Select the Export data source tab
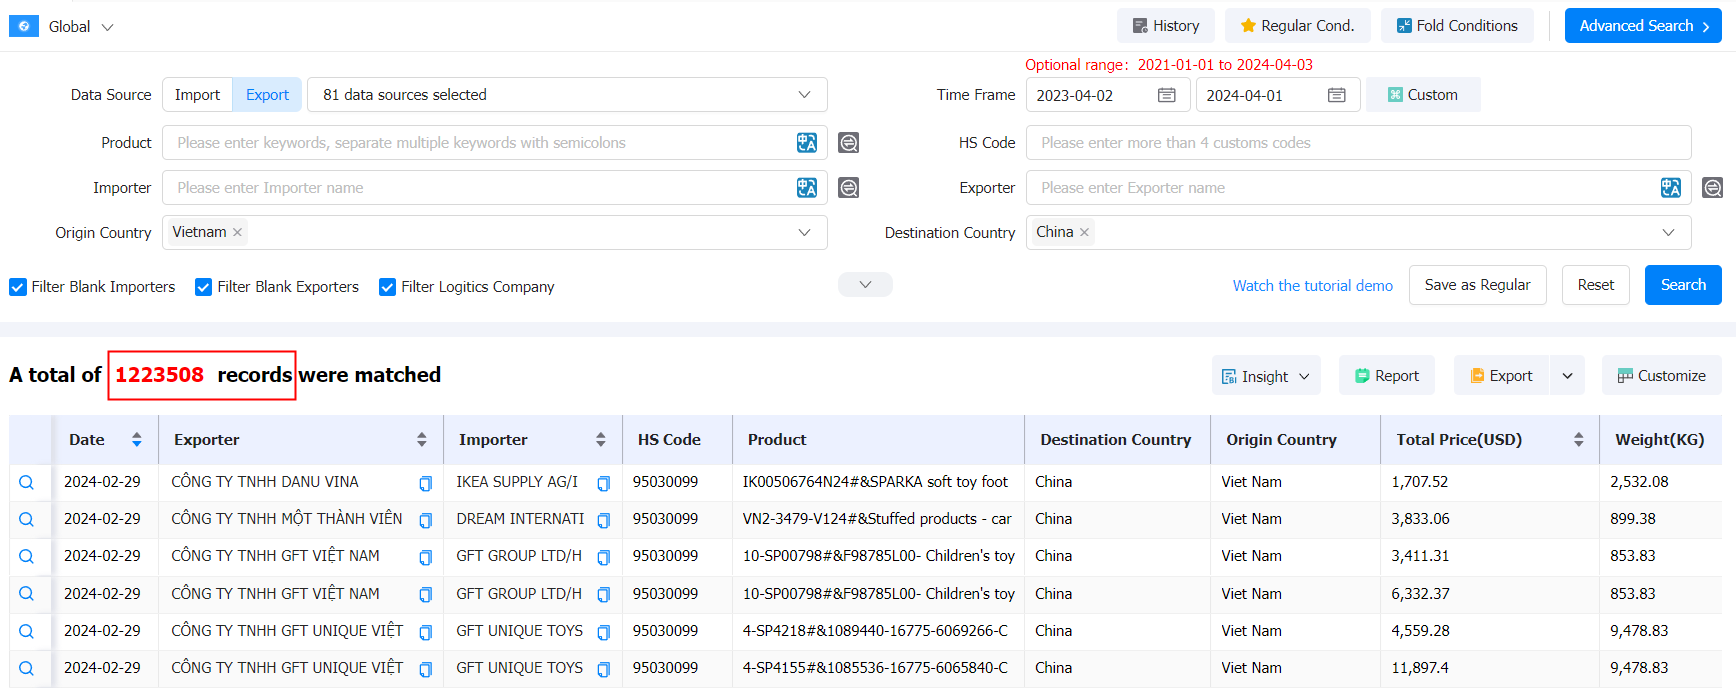1736x688 pixels. [267, 95]
